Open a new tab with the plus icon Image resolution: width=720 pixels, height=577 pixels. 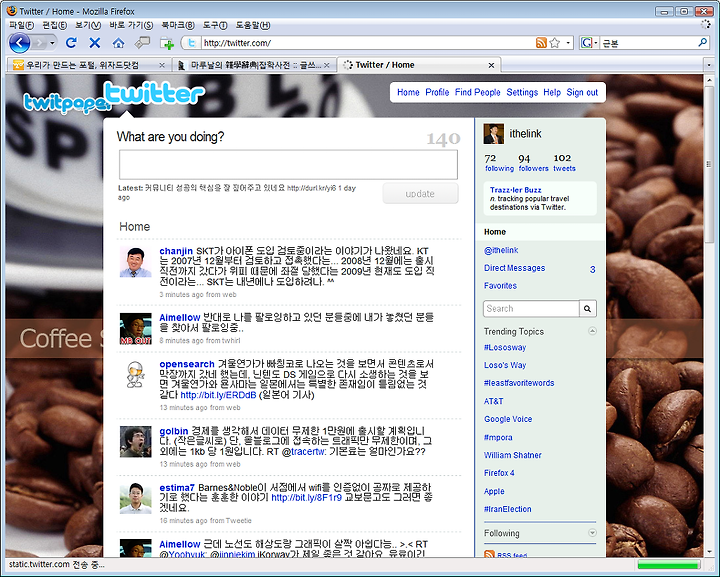(167, 43)
